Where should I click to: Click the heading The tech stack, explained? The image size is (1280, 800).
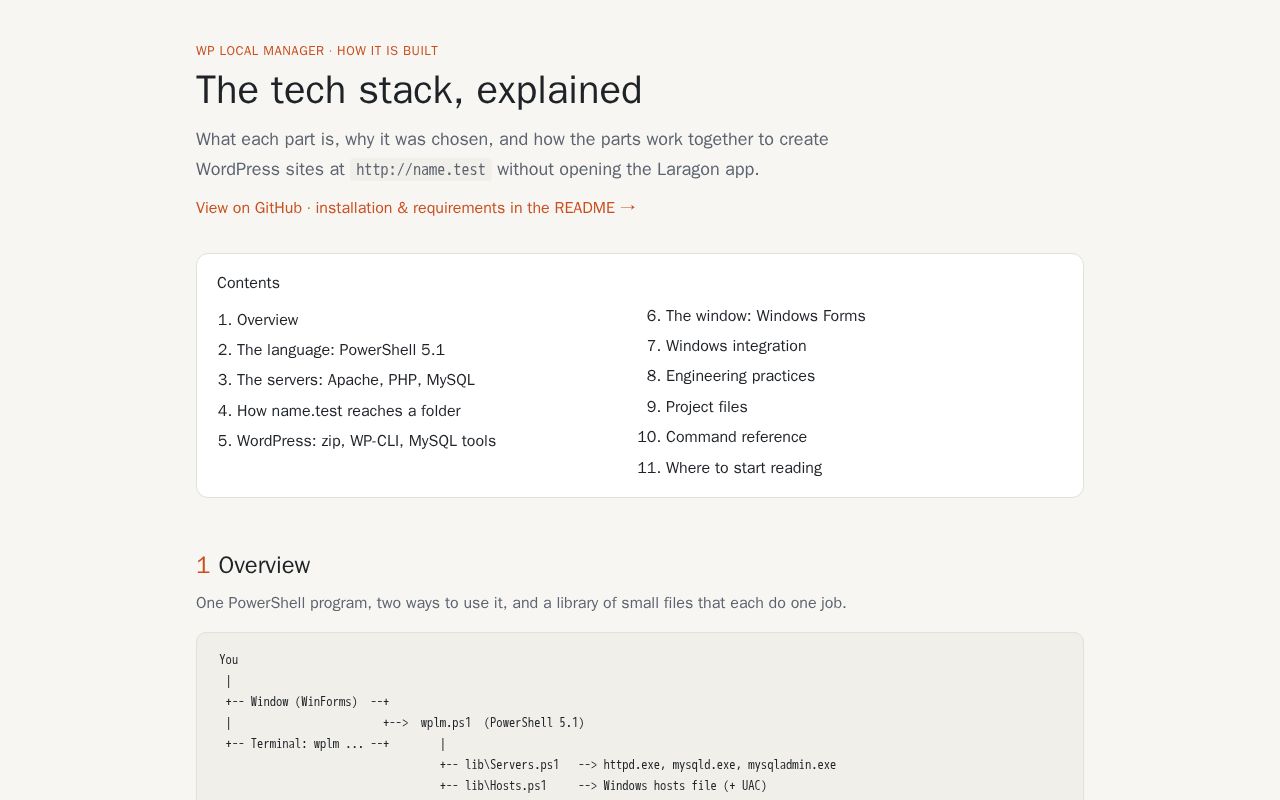click(x=419, y=90)
